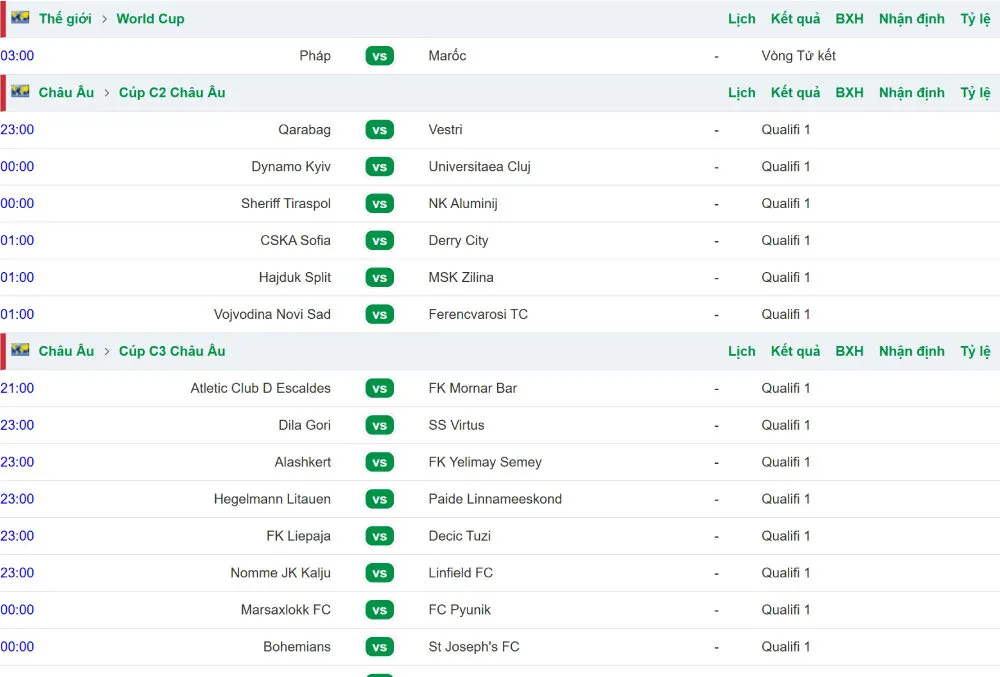Click the 23:00 kickoff time for Qarabag
Viewport: 1000px width, 677px height.
pyautogui.click(x=17, y=130)
